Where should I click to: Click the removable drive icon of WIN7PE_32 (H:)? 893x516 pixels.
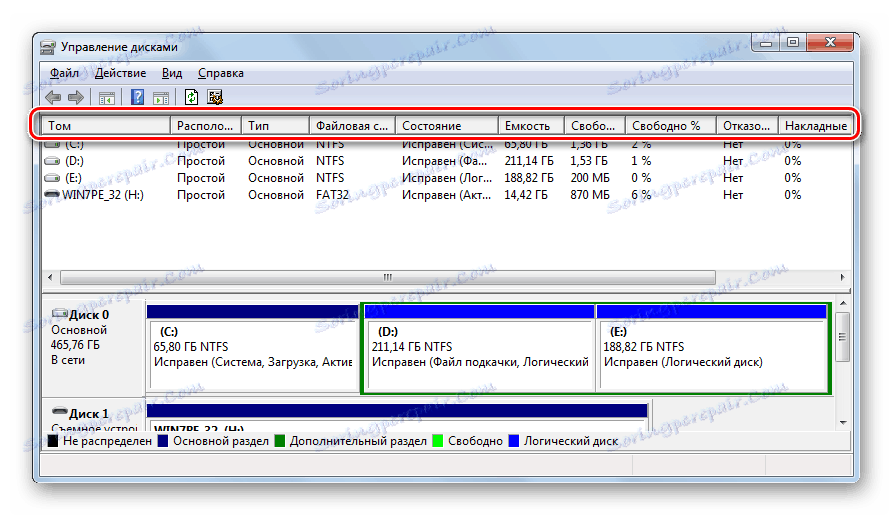click(52, 195)
